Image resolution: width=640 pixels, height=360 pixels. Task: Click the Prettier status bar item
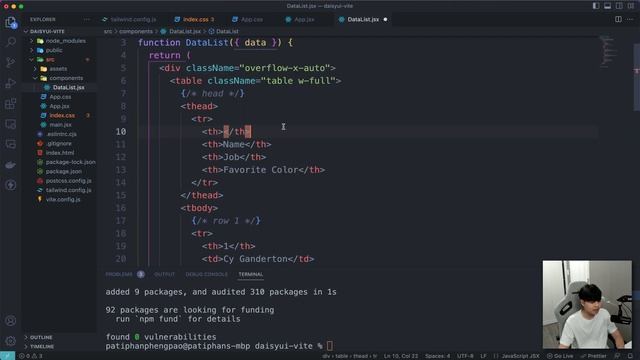click(593, 356)
